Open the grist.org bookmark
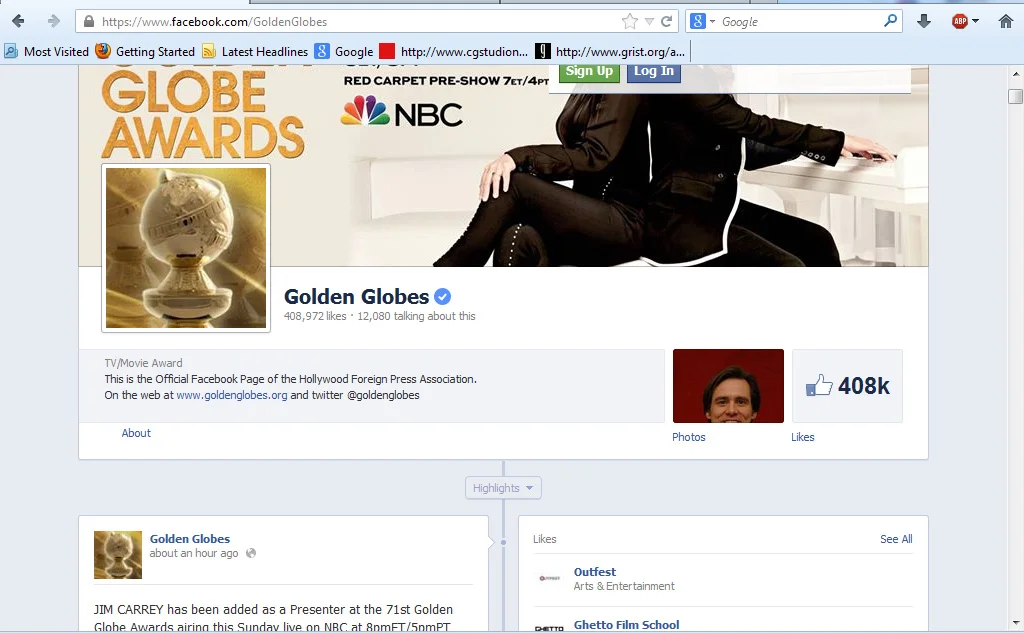The height and width of the screenshot is (633, 1024). [x=610, y=52]
